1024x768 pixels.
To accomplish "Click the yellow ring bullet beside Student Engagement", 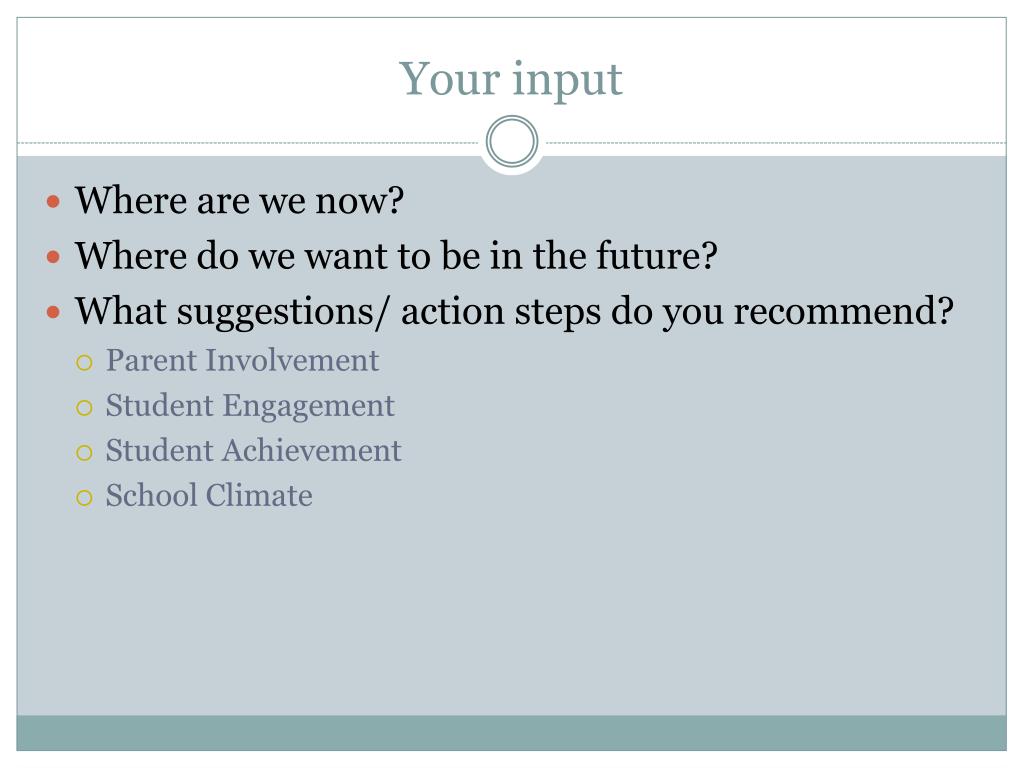I will pyautogui.click(x=84, y=408).
